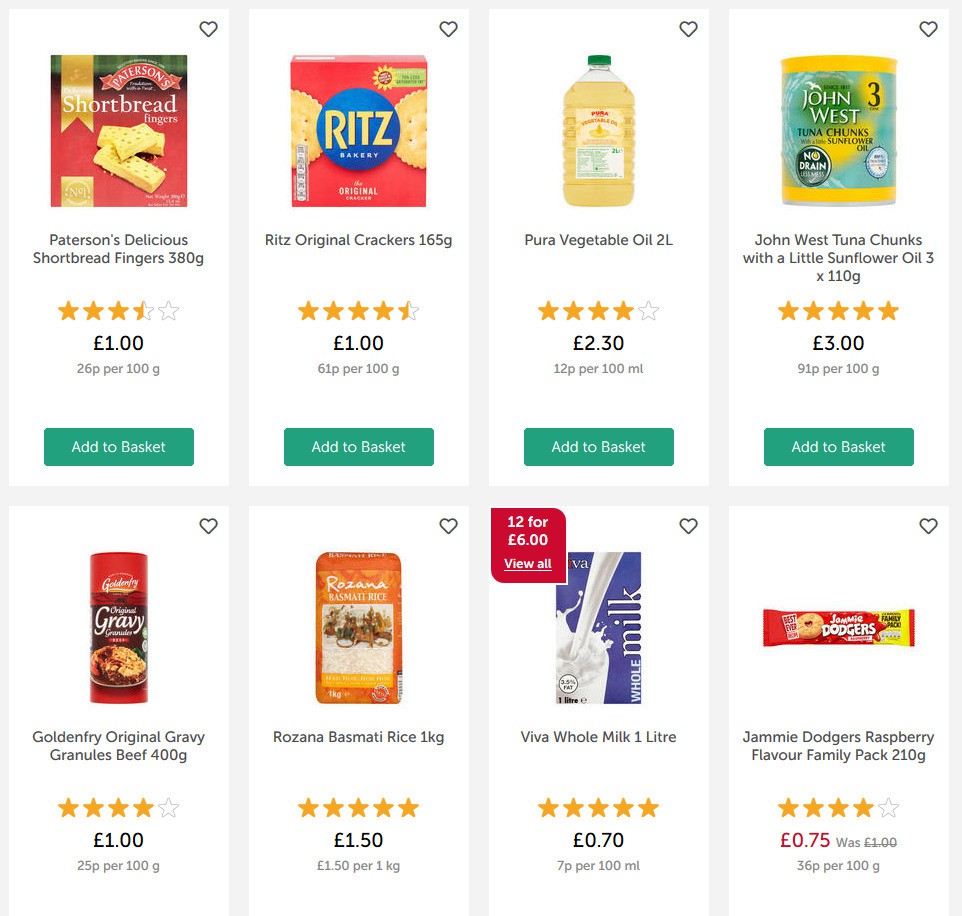The image size is (962, 916).
Task: Click the Rozana Basmati Rice product photo
Action: coord(358,627)
